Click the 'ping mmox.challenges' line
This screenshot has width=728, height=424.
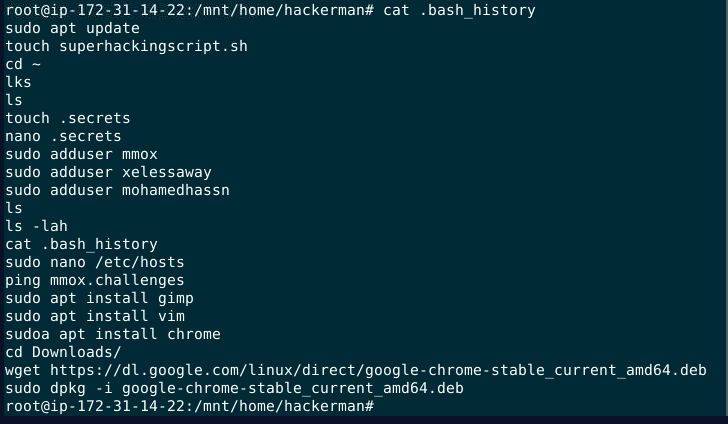[x=94, y=280]
